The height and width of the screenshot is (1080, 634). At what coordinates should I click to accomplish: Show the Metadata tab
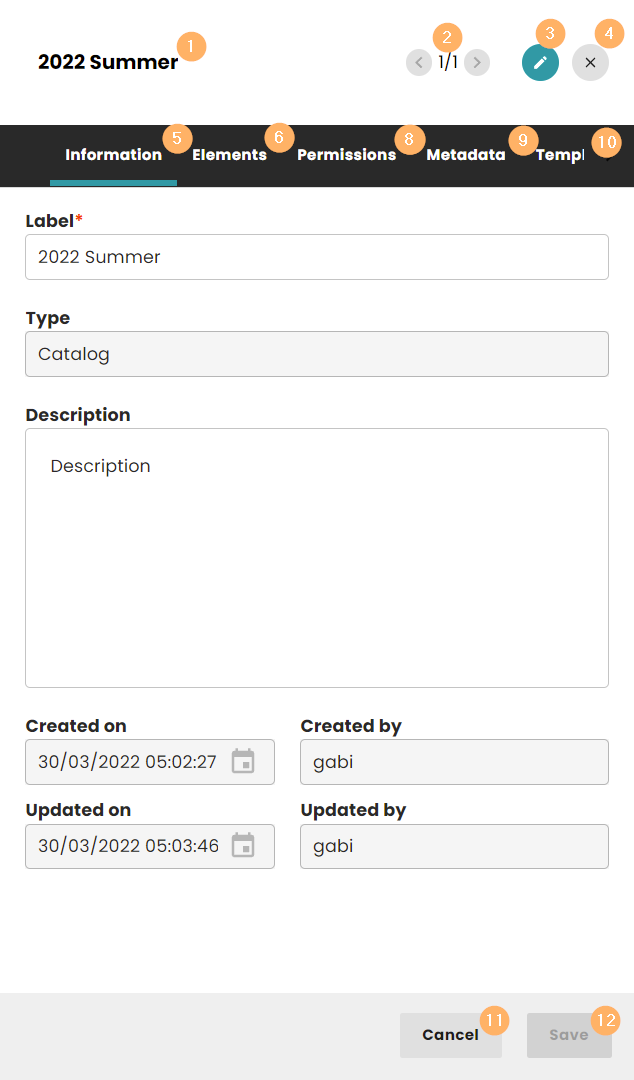pos(465,155)
